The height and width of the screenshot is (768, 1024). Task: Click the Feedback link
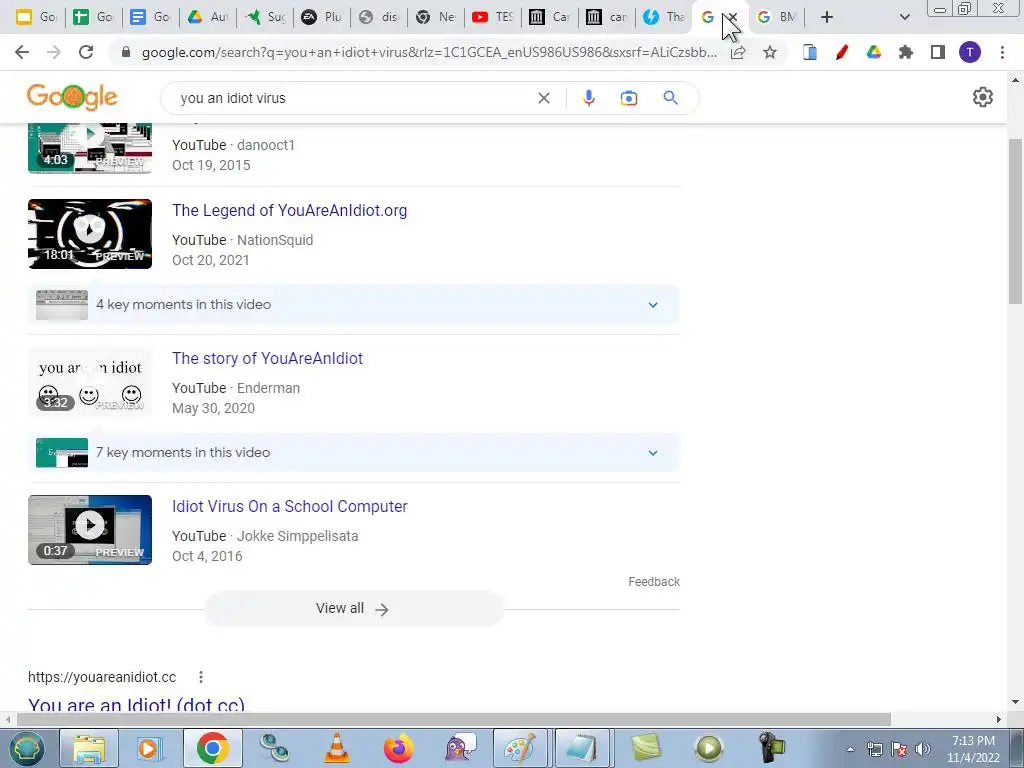(654, 582)
